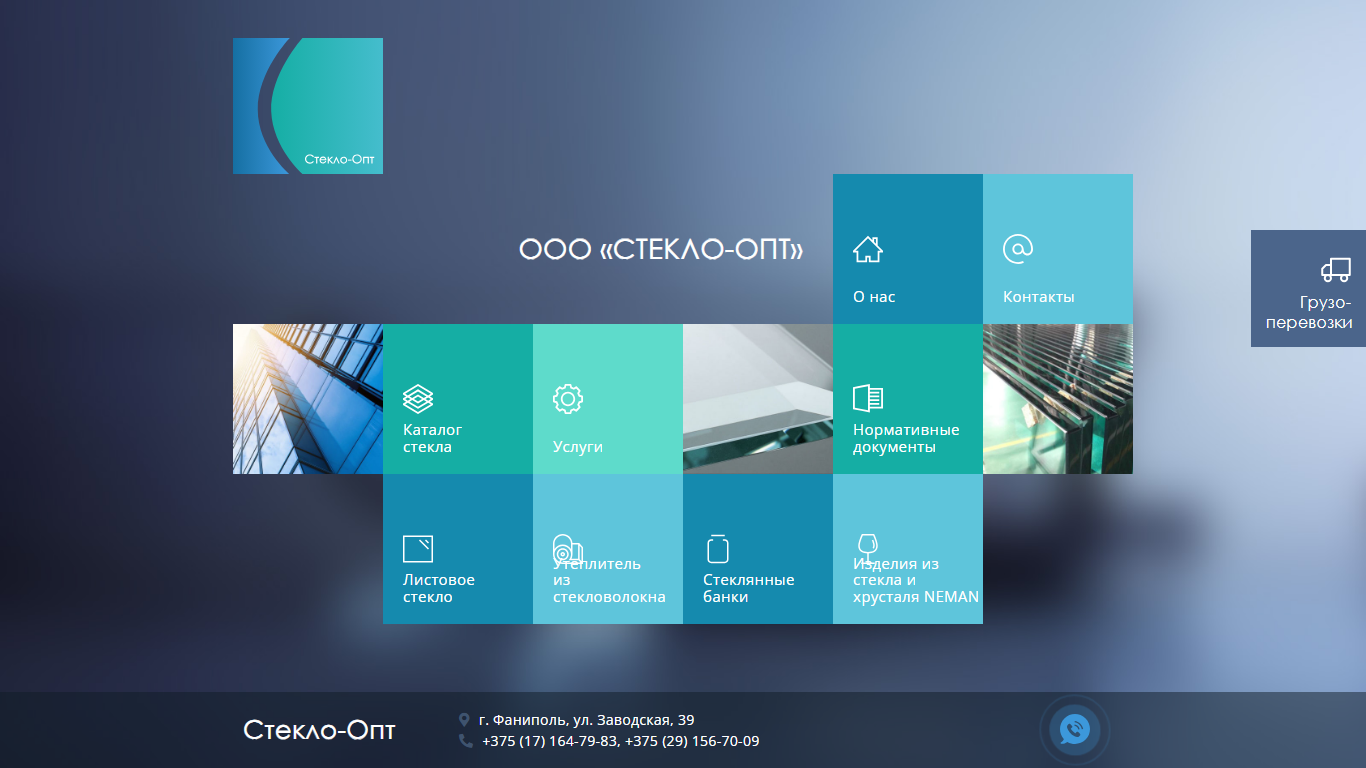
Task: Open Стеклянные банки category
Action: click(x=758, y=549)
